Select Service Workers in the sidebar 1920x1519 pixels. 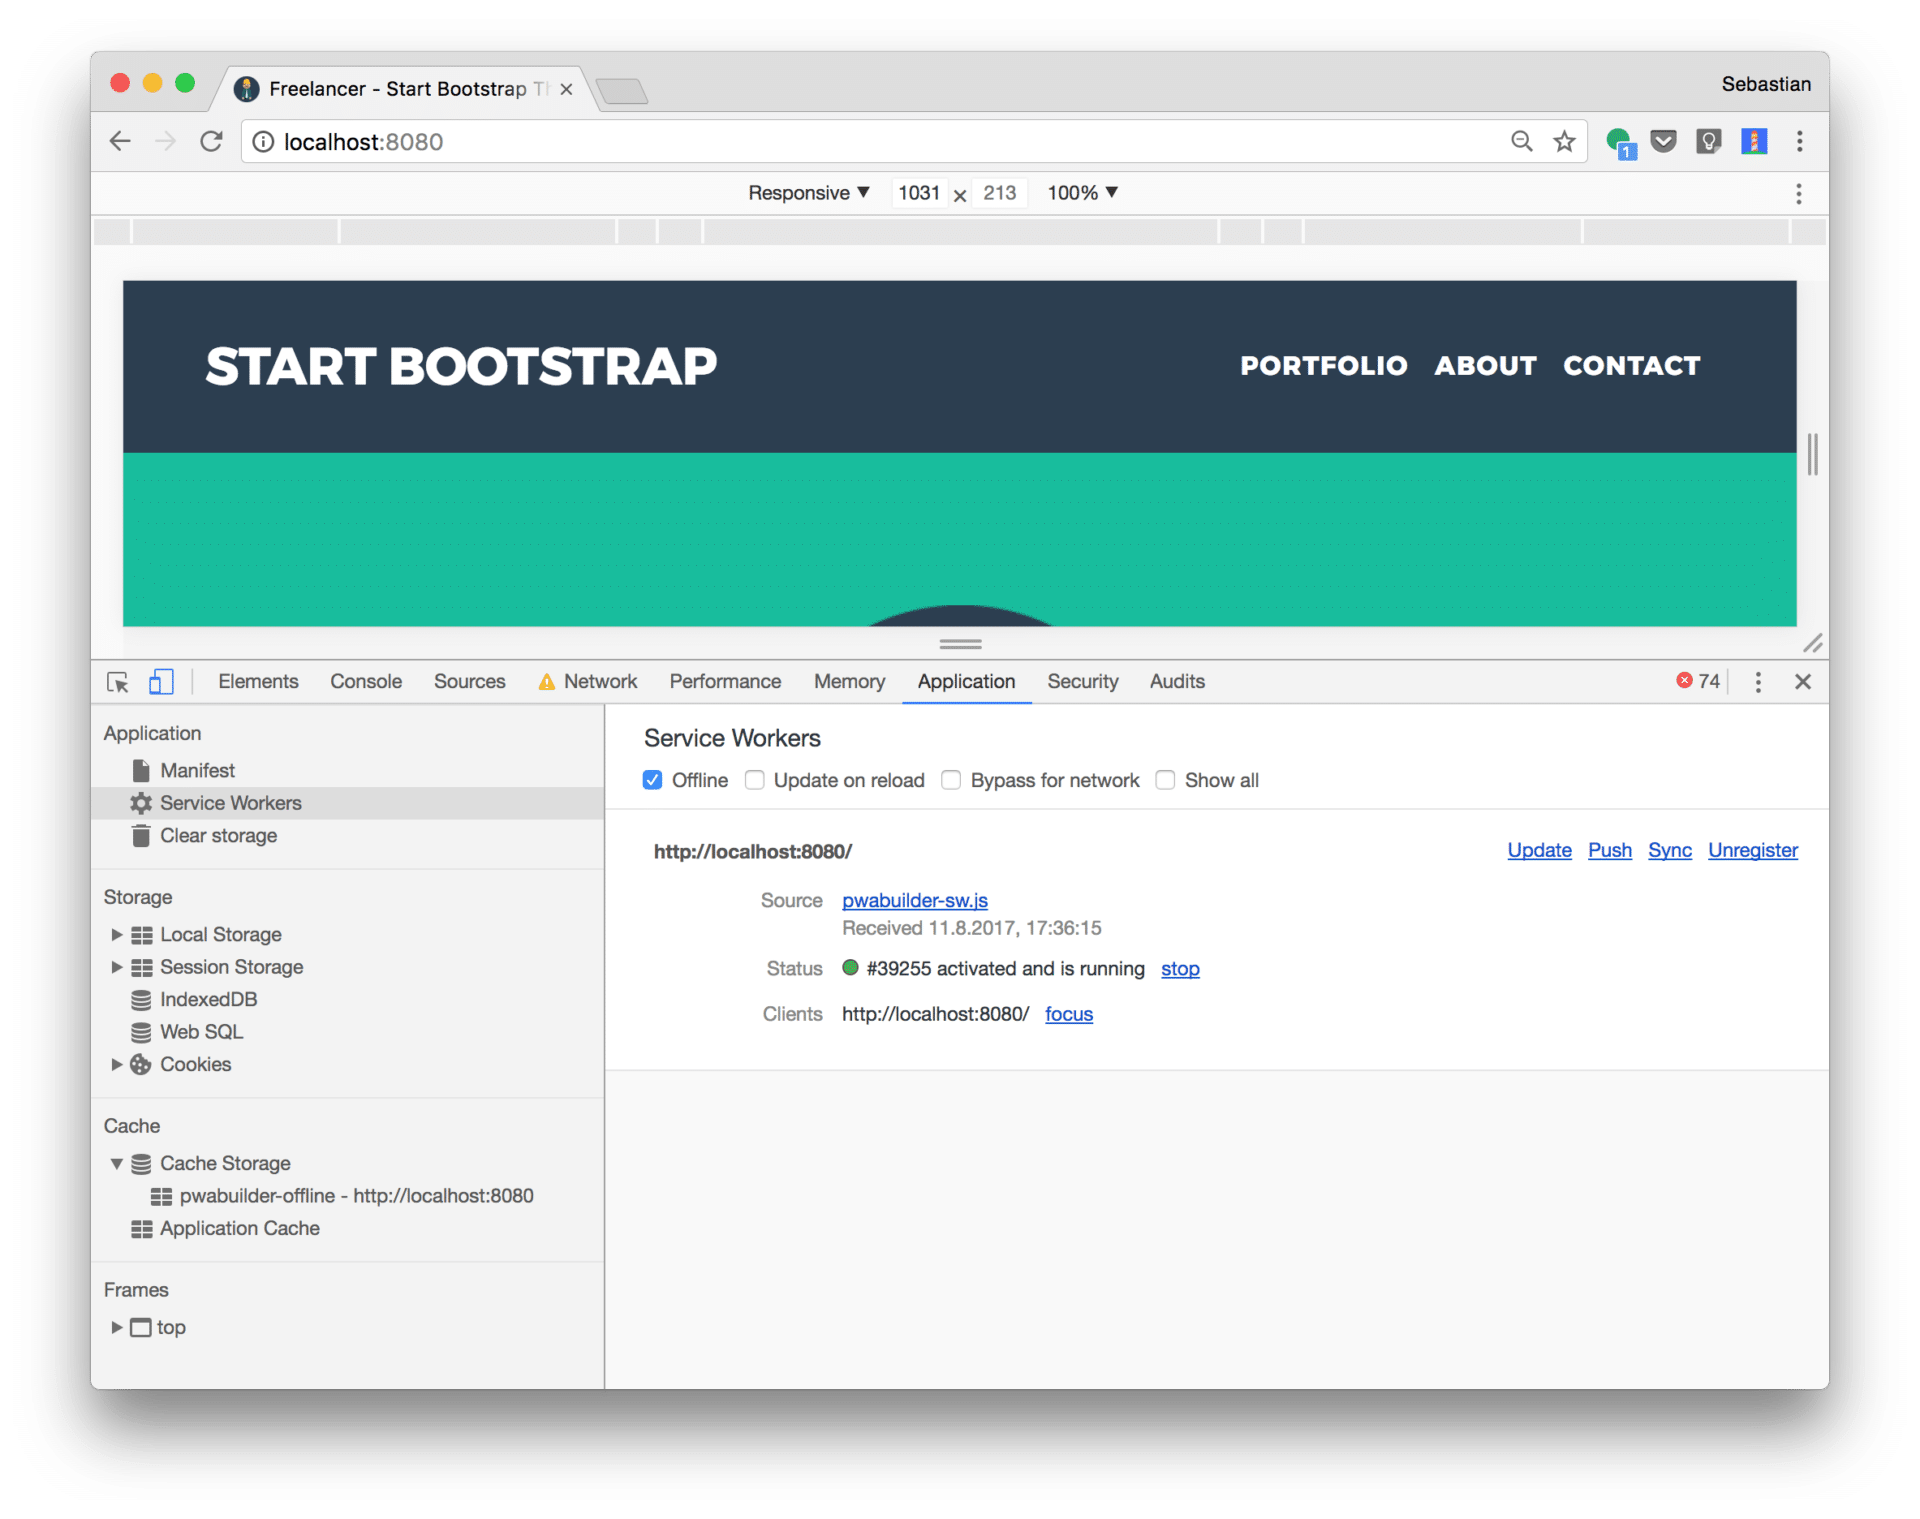pos(347,803)
